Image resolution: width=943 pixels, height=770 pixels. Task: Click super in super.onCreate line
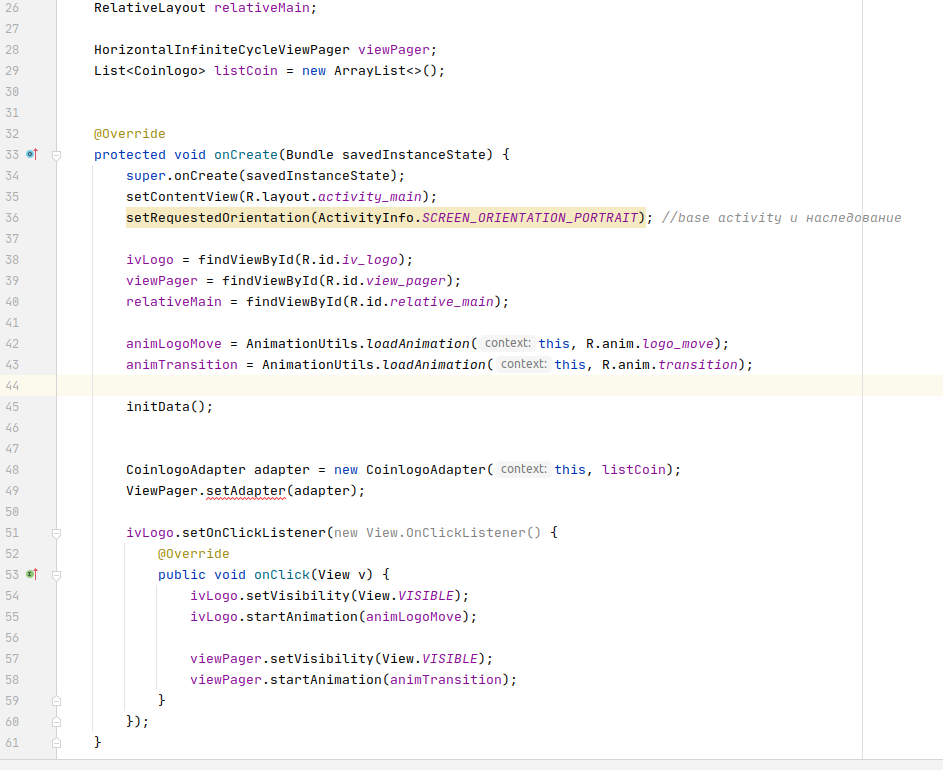146,176
